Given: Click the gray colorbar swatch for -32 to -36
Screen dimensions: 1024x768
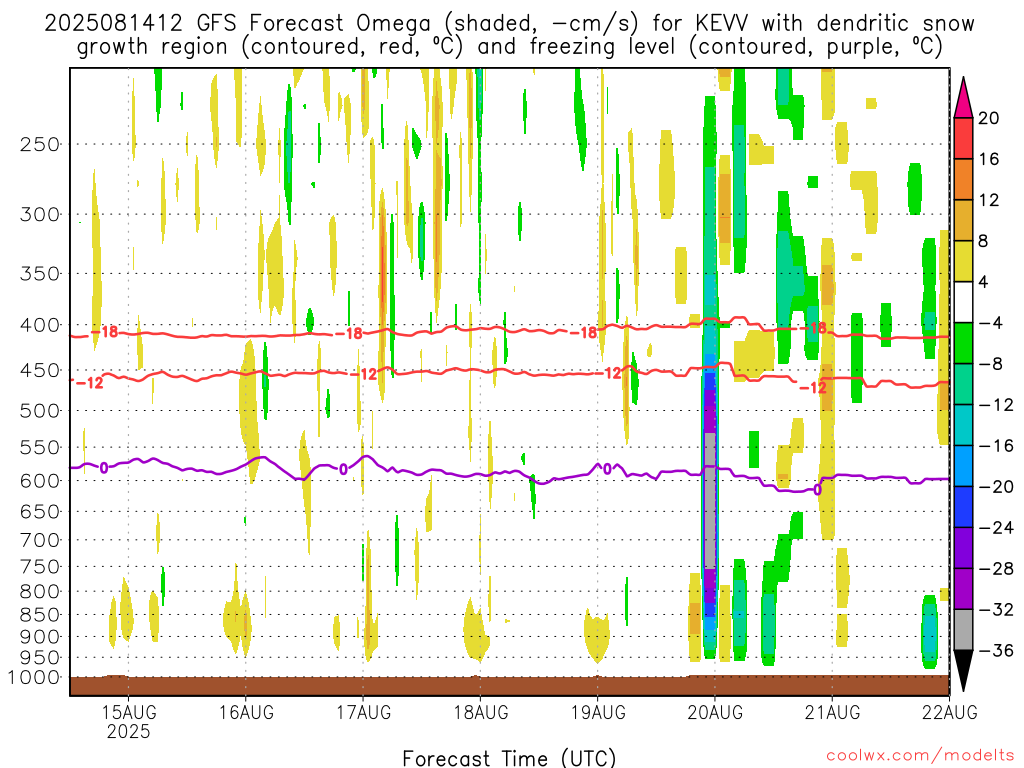Looking at the screenshot, I should 963,630.
